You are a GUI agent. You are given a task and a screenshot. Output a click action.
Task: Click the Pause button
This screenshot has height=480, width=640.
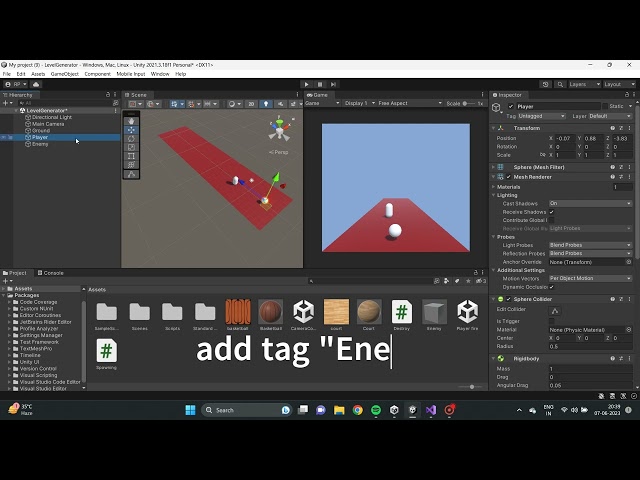tap(320, 84)
